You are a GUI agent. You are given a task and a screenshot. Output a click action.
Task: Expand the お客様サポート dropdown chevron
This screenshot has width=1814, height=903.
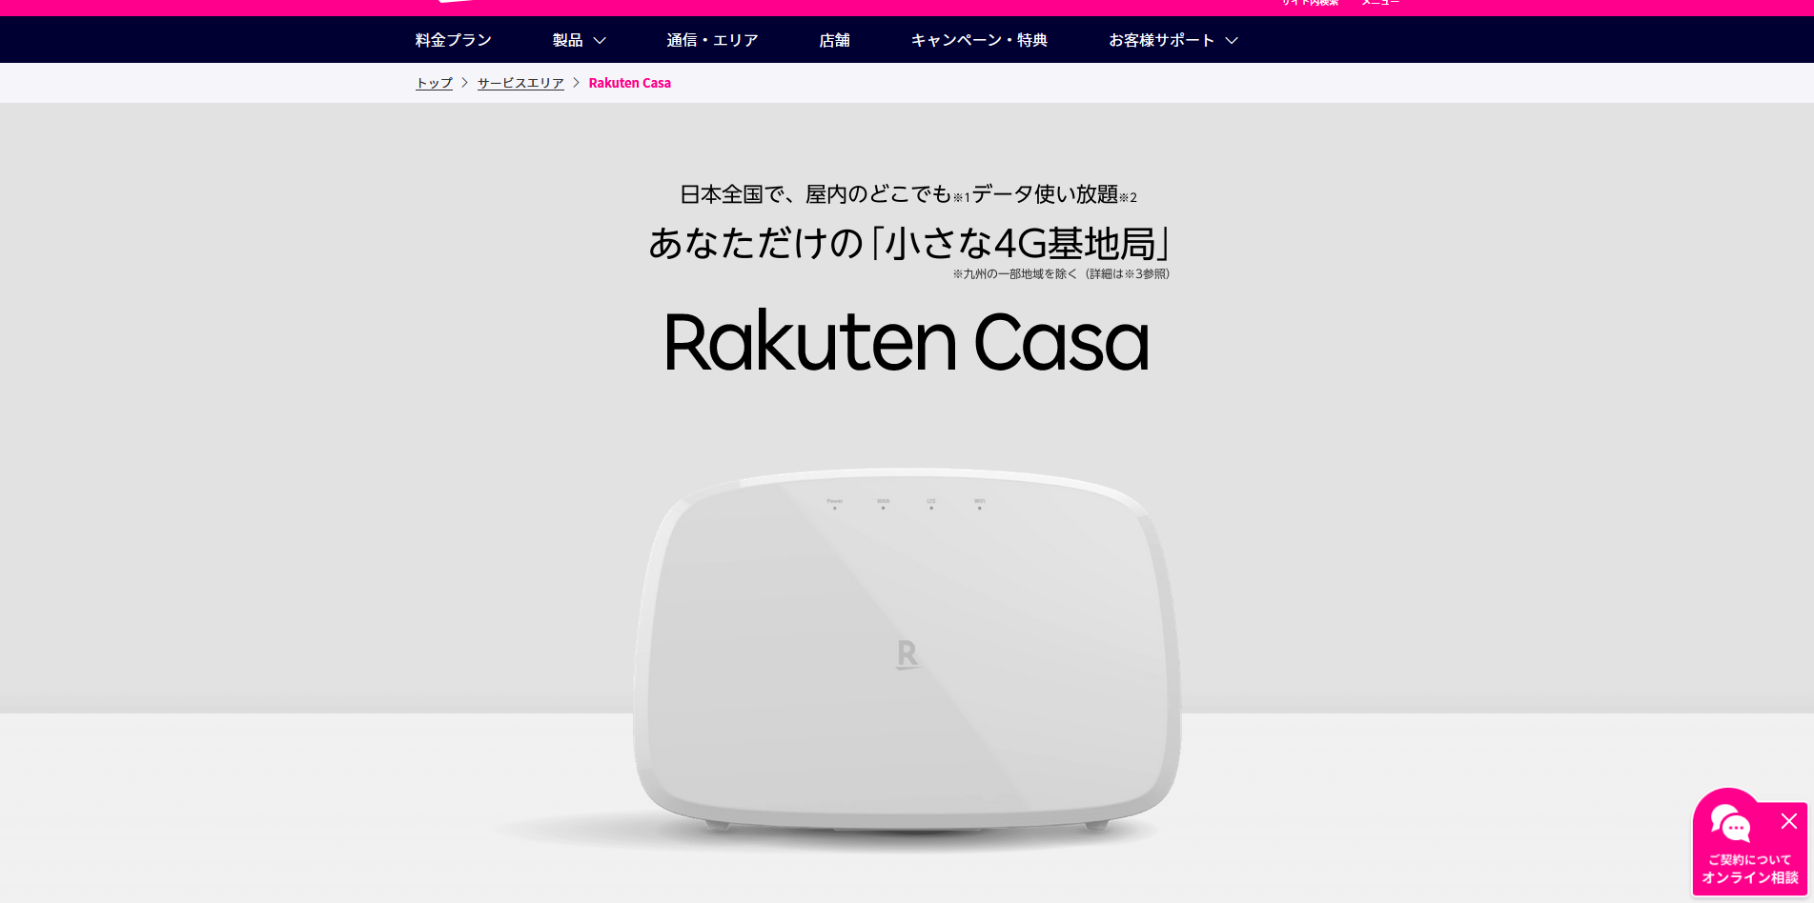[x=1232, y=40]
